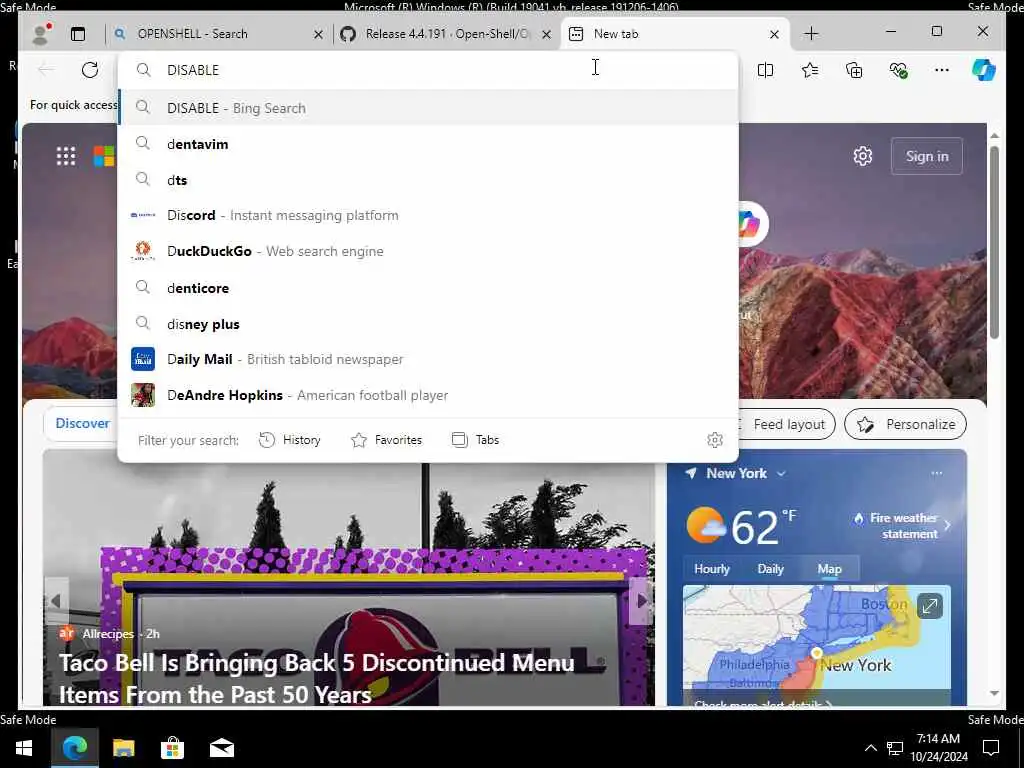1024x768 pixels.
Task: Filter search by Tabs
Action: pyautogui.click(x=475, y=440)
